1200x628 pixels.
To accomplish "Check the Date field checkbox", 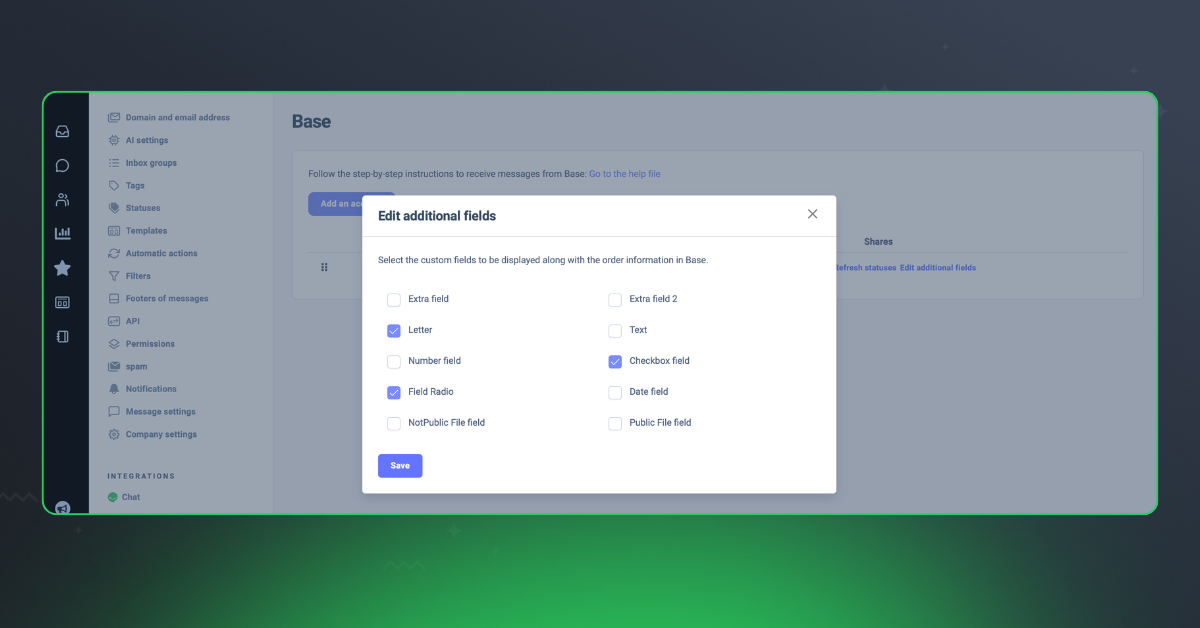I will click(x=615, y=392).
